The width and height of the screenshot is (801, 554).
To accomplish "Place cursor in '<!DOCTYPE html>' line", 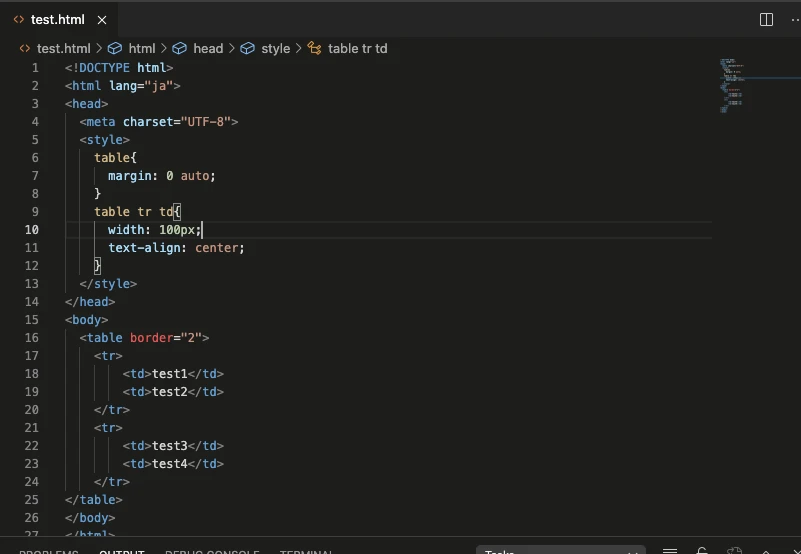I will [x=119, y=68].
